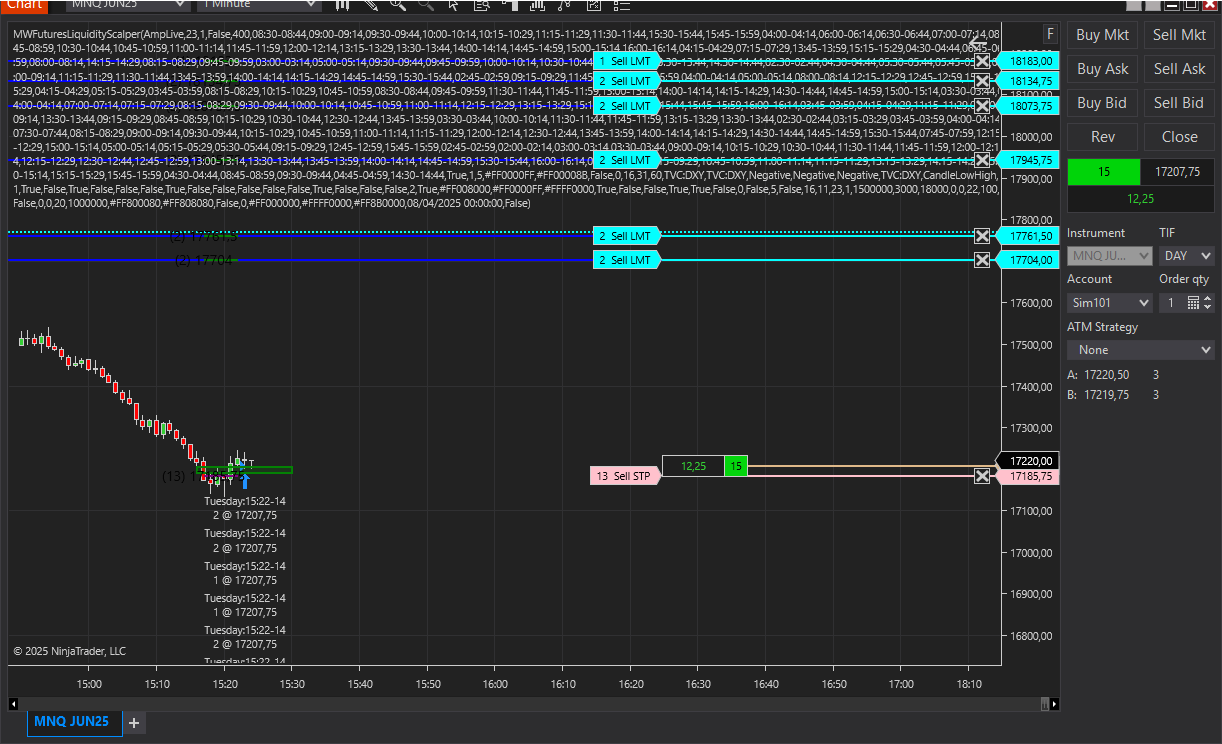Close position with Close button
1222x744 pixels.
pos(1179,137)
